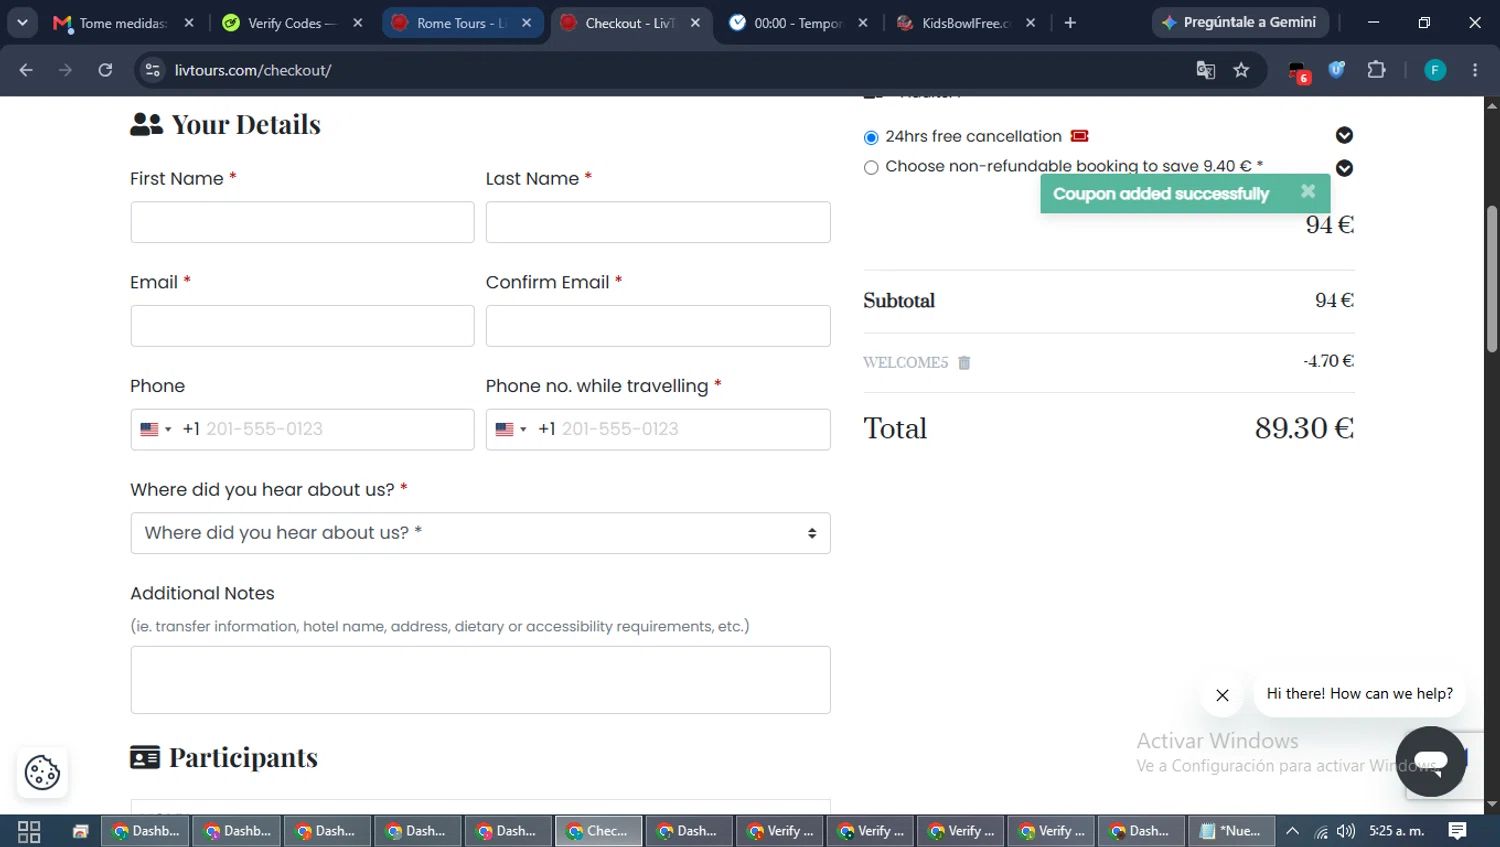The width and height of the screenshot is (1500, 847).
Task: Expand details for non-refundable booking
Action: (x=1344, y=168)
